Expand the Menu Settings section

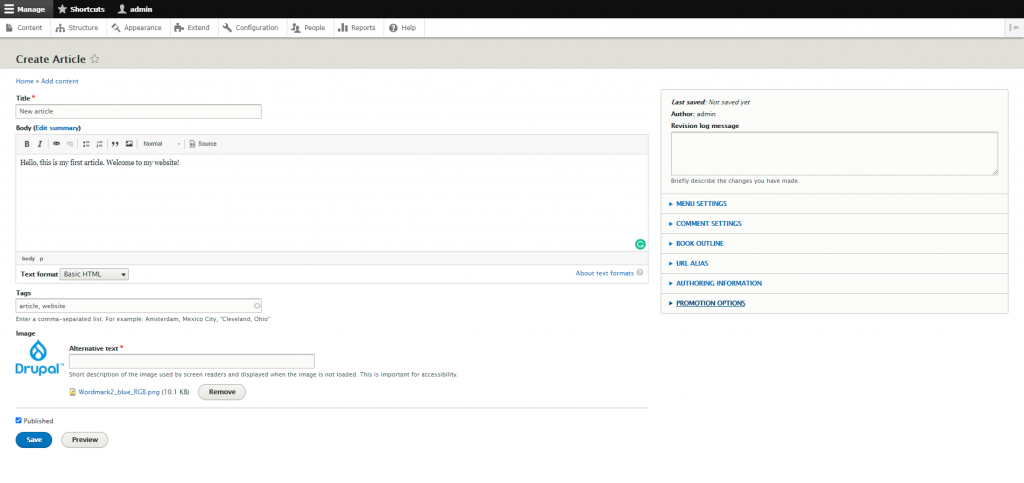tap(701, 204)
